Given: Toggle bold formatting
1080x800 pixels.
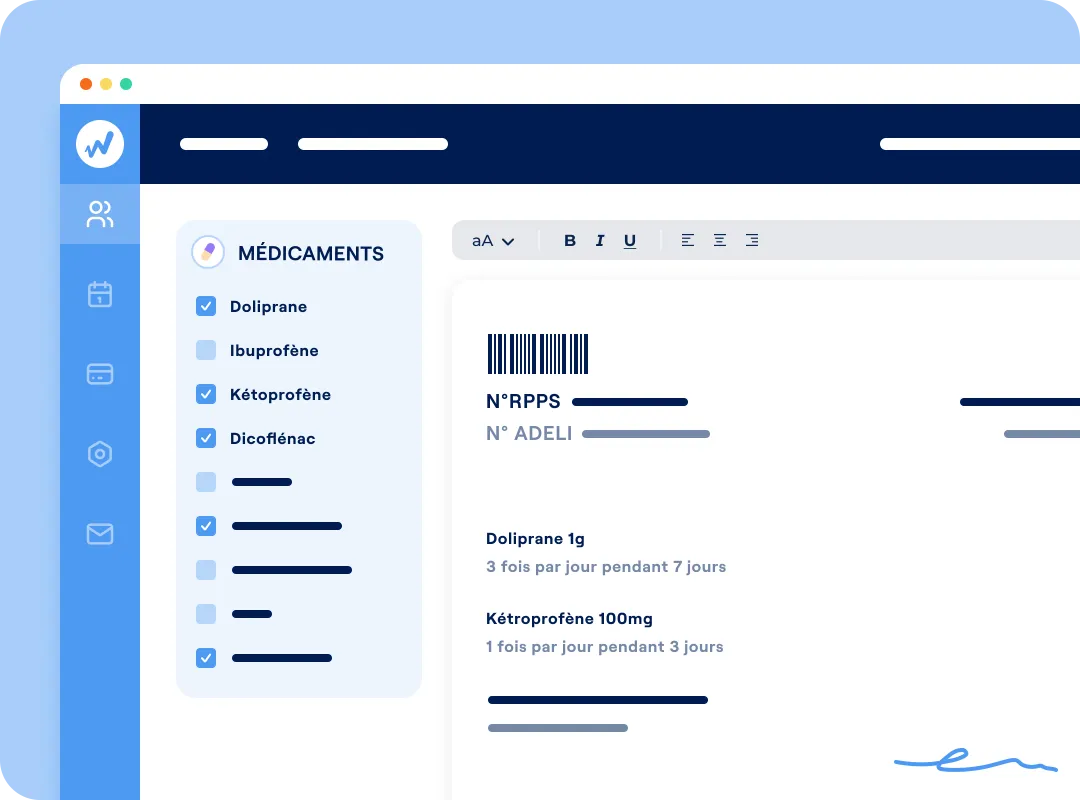Looking at the screenshot, I should (x=570, y=240).
